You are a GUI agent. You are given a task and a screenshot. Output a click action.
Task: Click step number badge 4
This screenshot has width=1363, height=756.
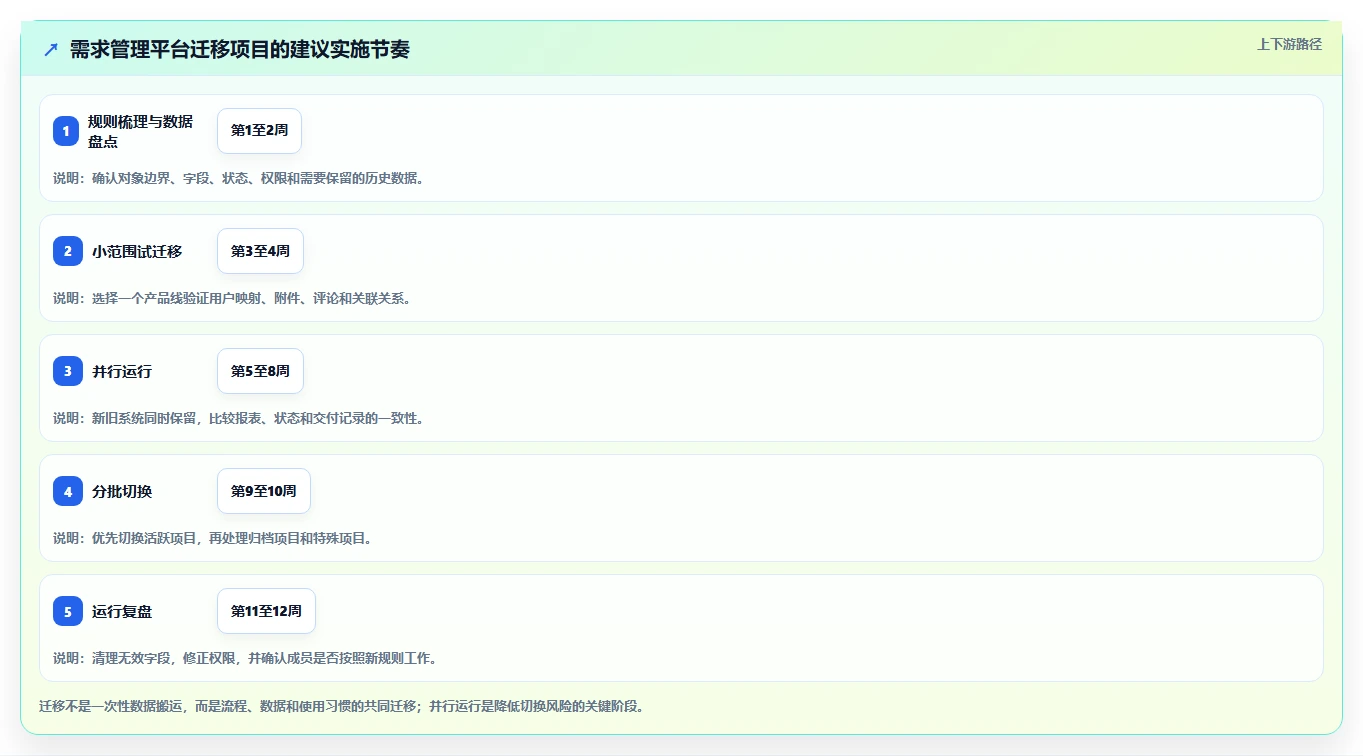point(67,491)
